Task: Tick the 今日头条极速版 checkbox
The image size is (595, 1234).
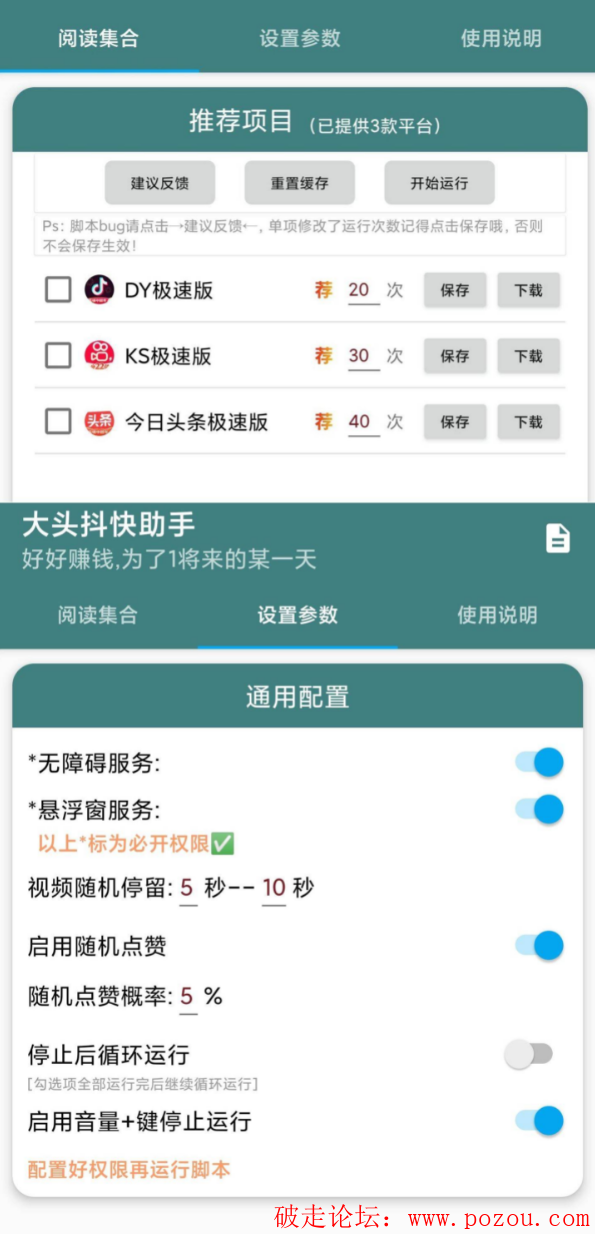Action: 58,421
